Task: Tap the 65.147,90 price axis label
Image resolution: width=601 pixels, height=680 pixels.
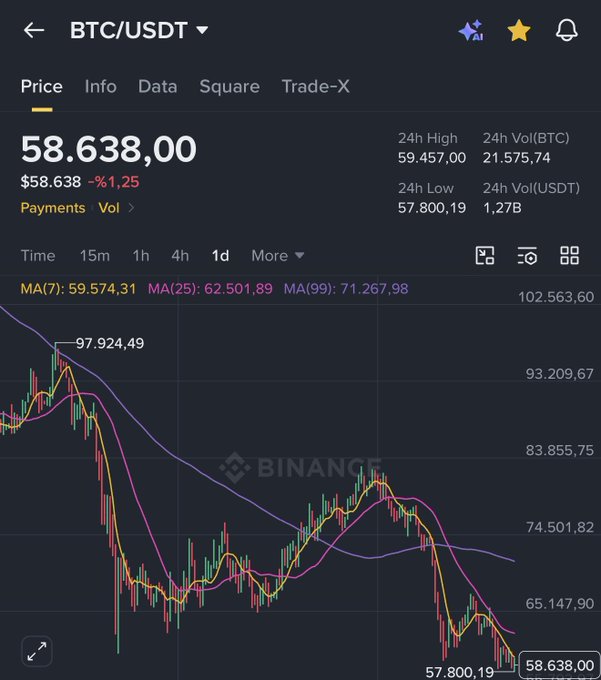Action: pyautogui.click(x=560, y=604)
